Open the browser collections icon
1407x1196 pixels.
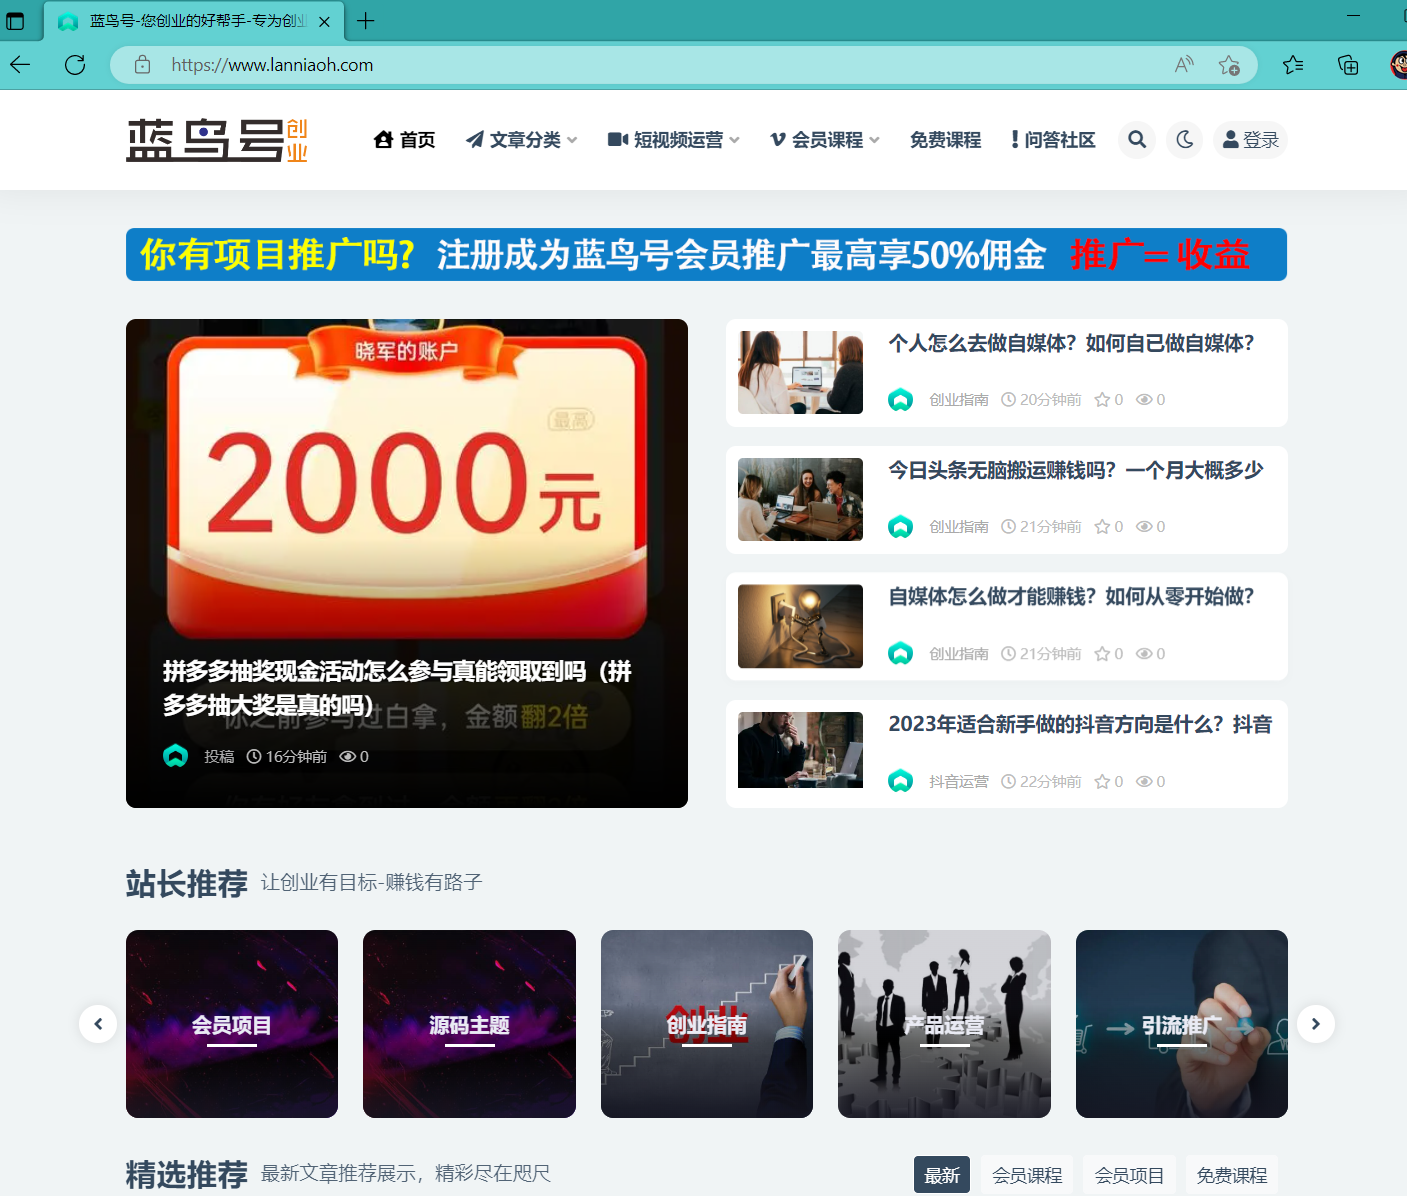pyautogui.click(x=1348, y=65)
